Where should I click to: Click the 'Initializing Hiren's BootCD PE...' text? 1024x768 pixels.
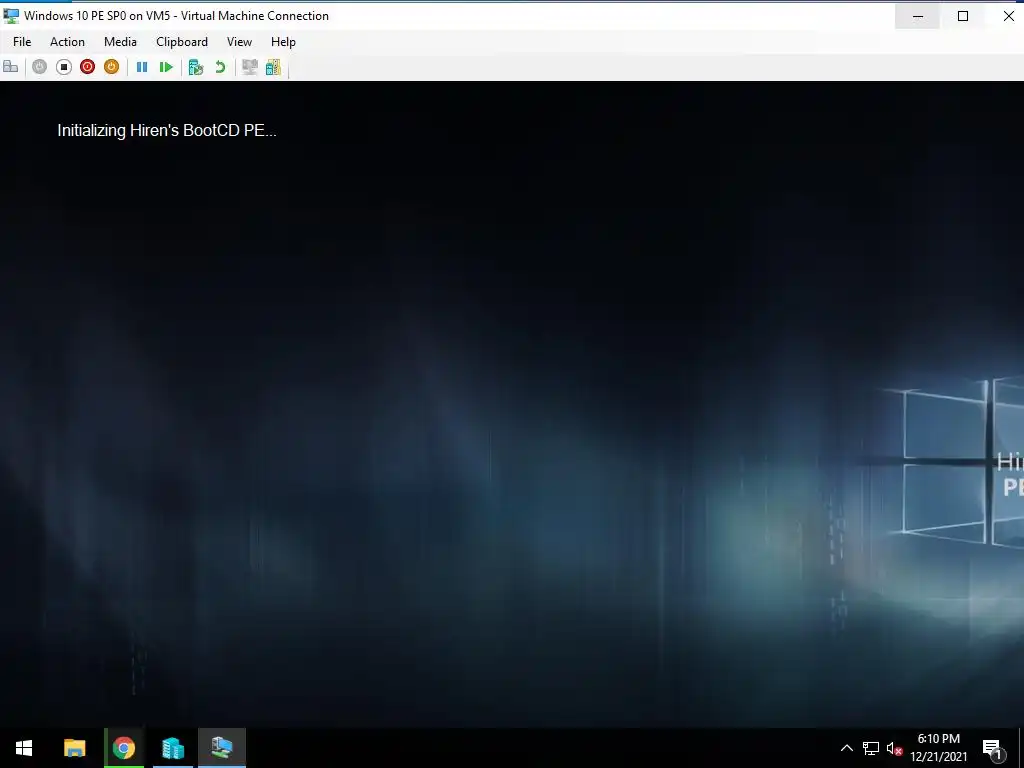tap(167, 131)
